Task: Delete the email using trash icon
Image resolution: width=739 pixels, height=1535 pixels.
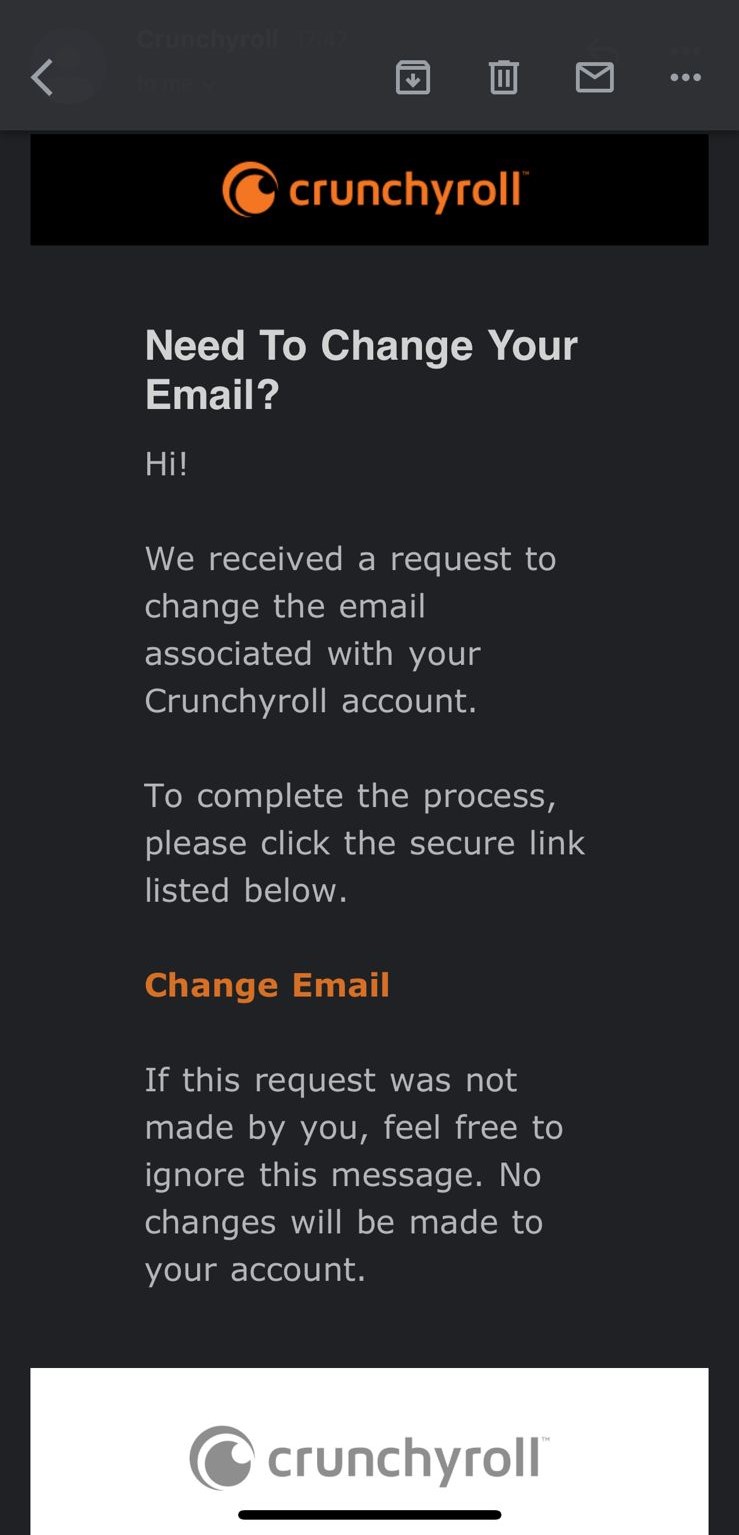Action: point(504,77)
